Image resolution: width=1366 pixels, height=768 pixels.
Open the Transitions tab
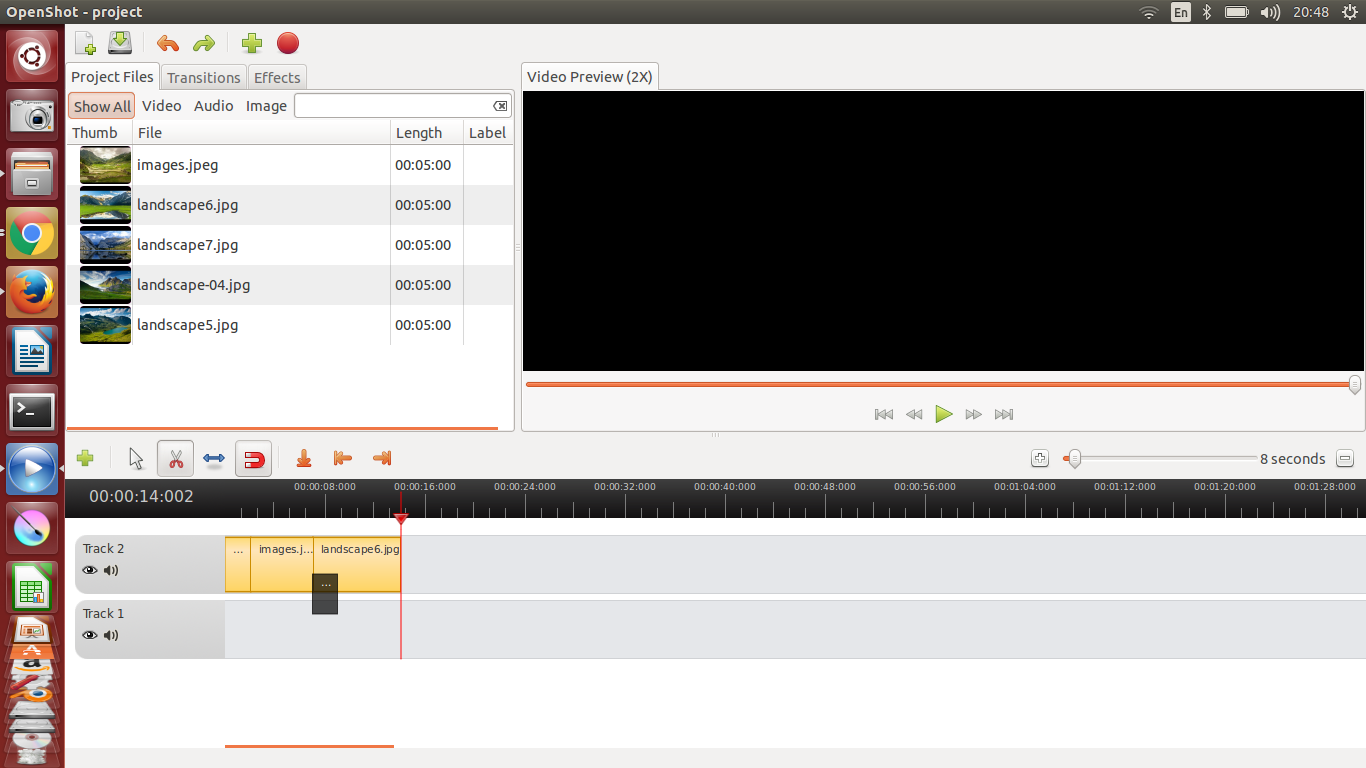[204, 78]
